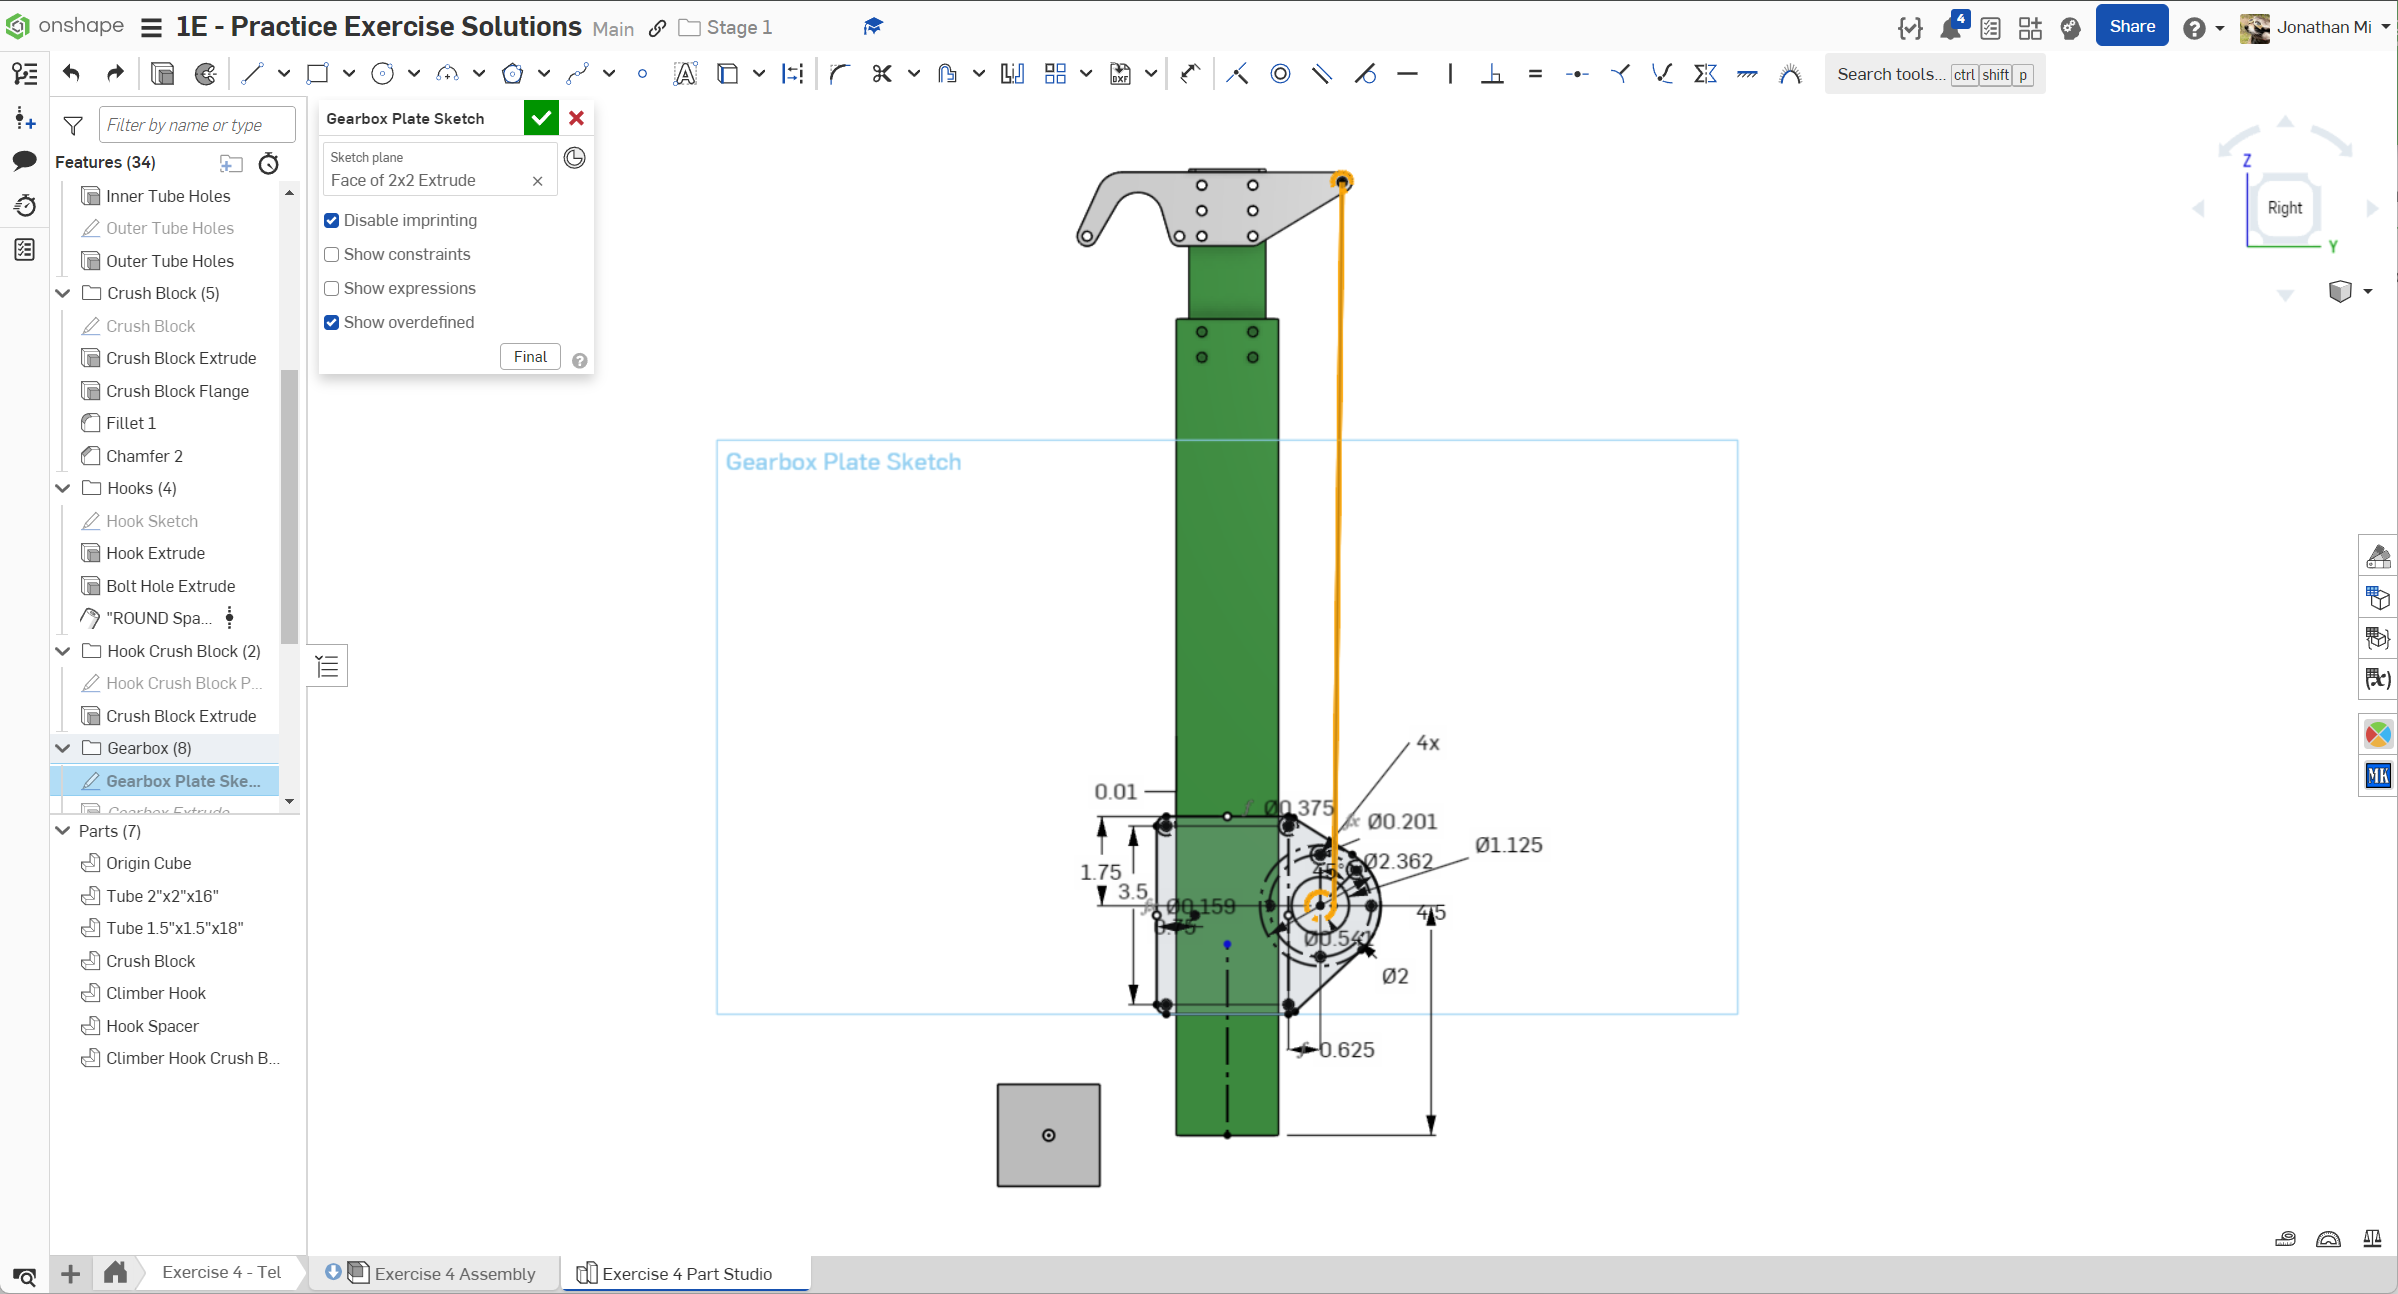Viewport: 2398px width, 1294px height.
Task: Select the Trim tool (scissors)
Action: [881, 74]
